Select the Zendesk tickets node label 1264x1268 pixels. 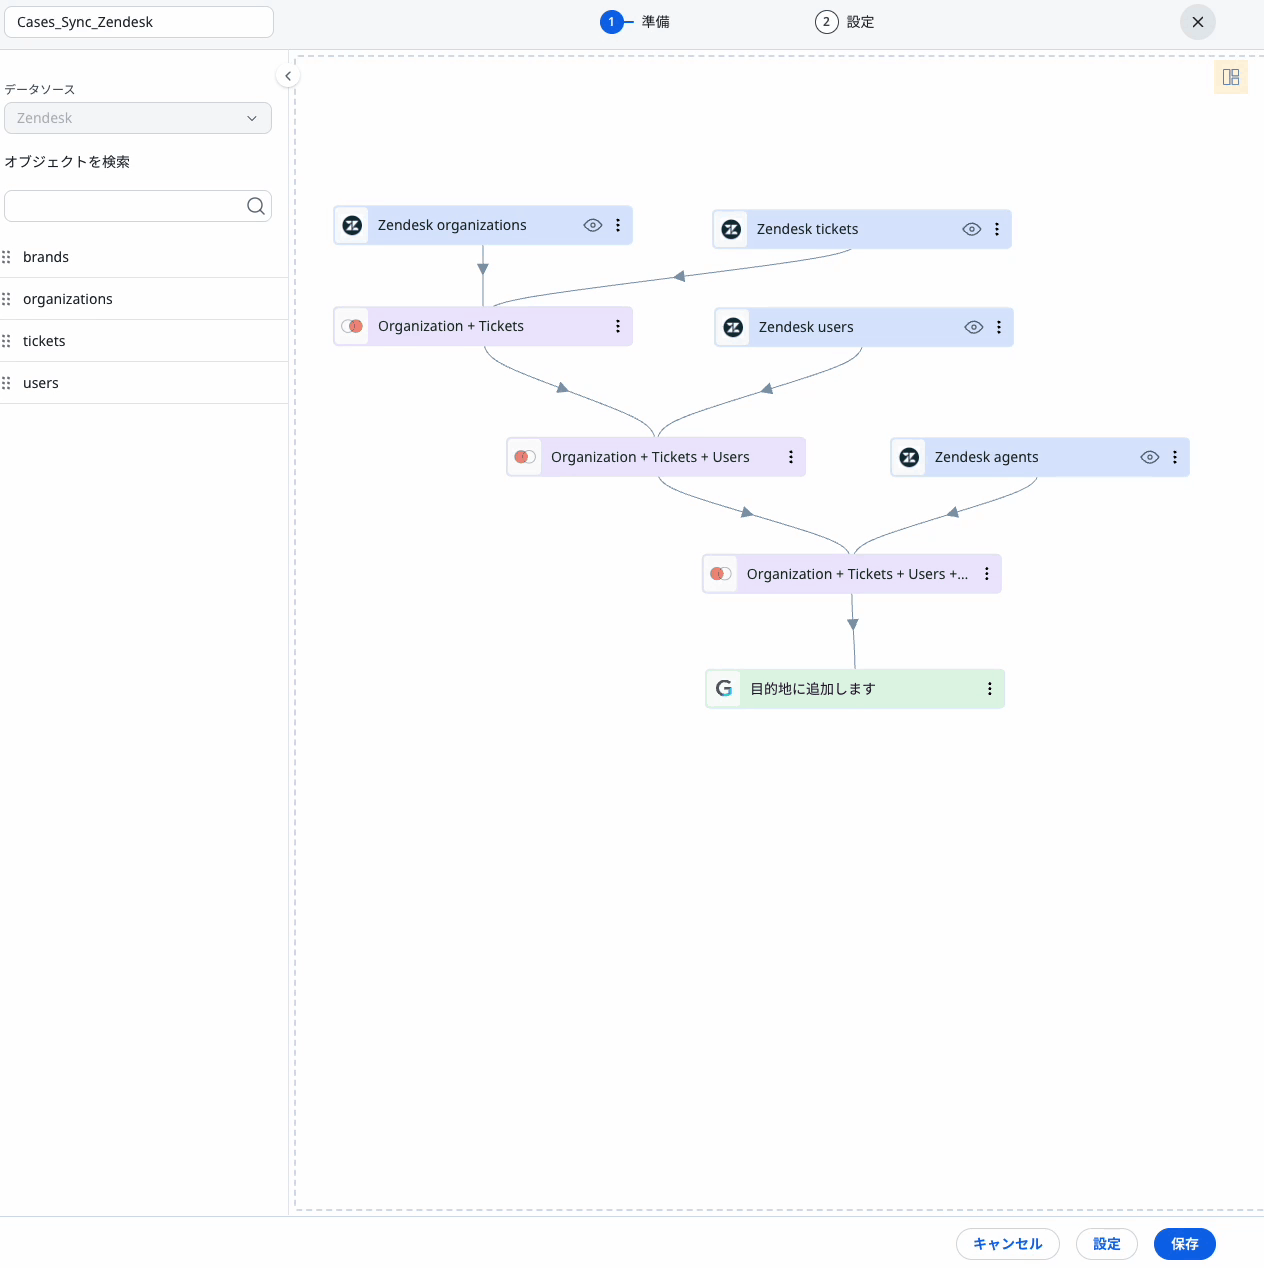pyautogui.click(x=807, y=229)
